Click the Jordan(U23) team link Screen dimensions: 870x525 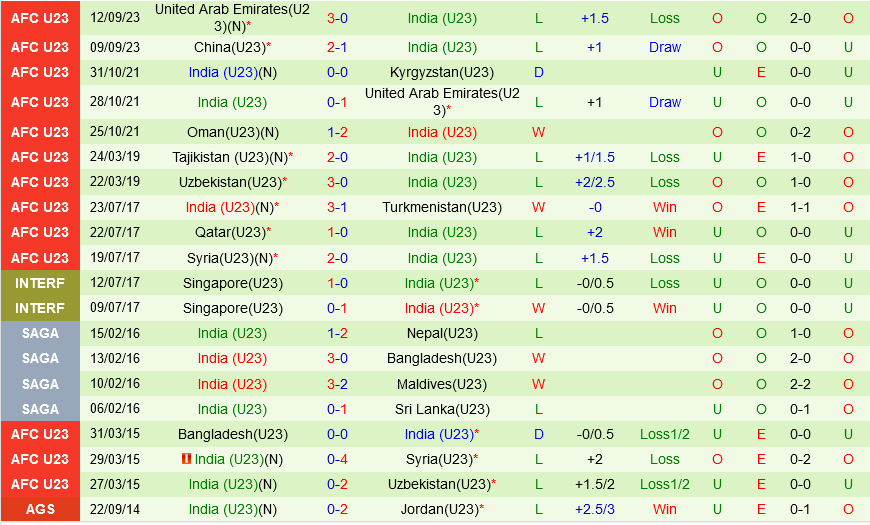pos(442,509)
